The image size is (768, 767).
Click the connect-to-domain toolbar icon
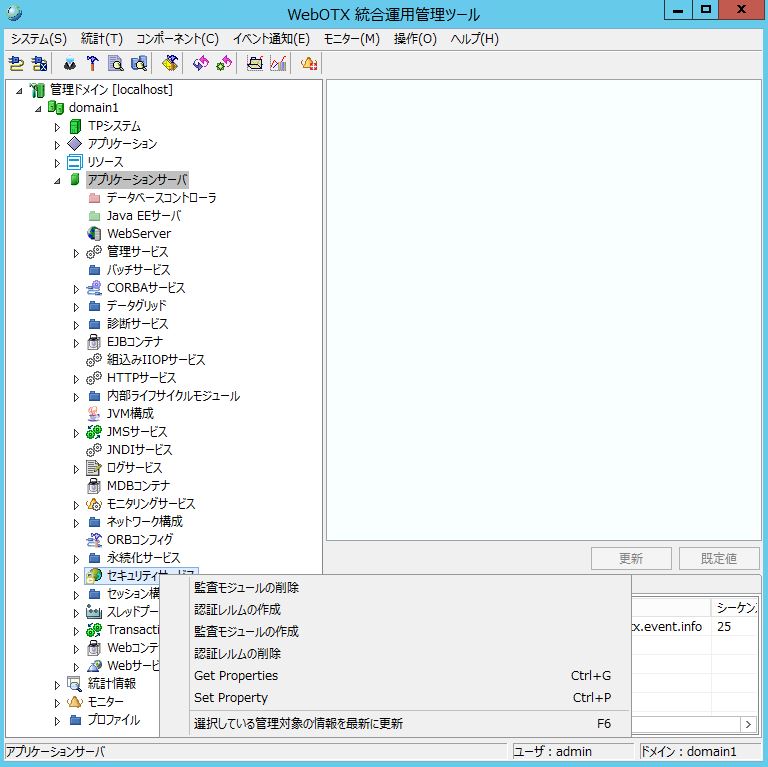pyautogui.click(x=15, y=64)
